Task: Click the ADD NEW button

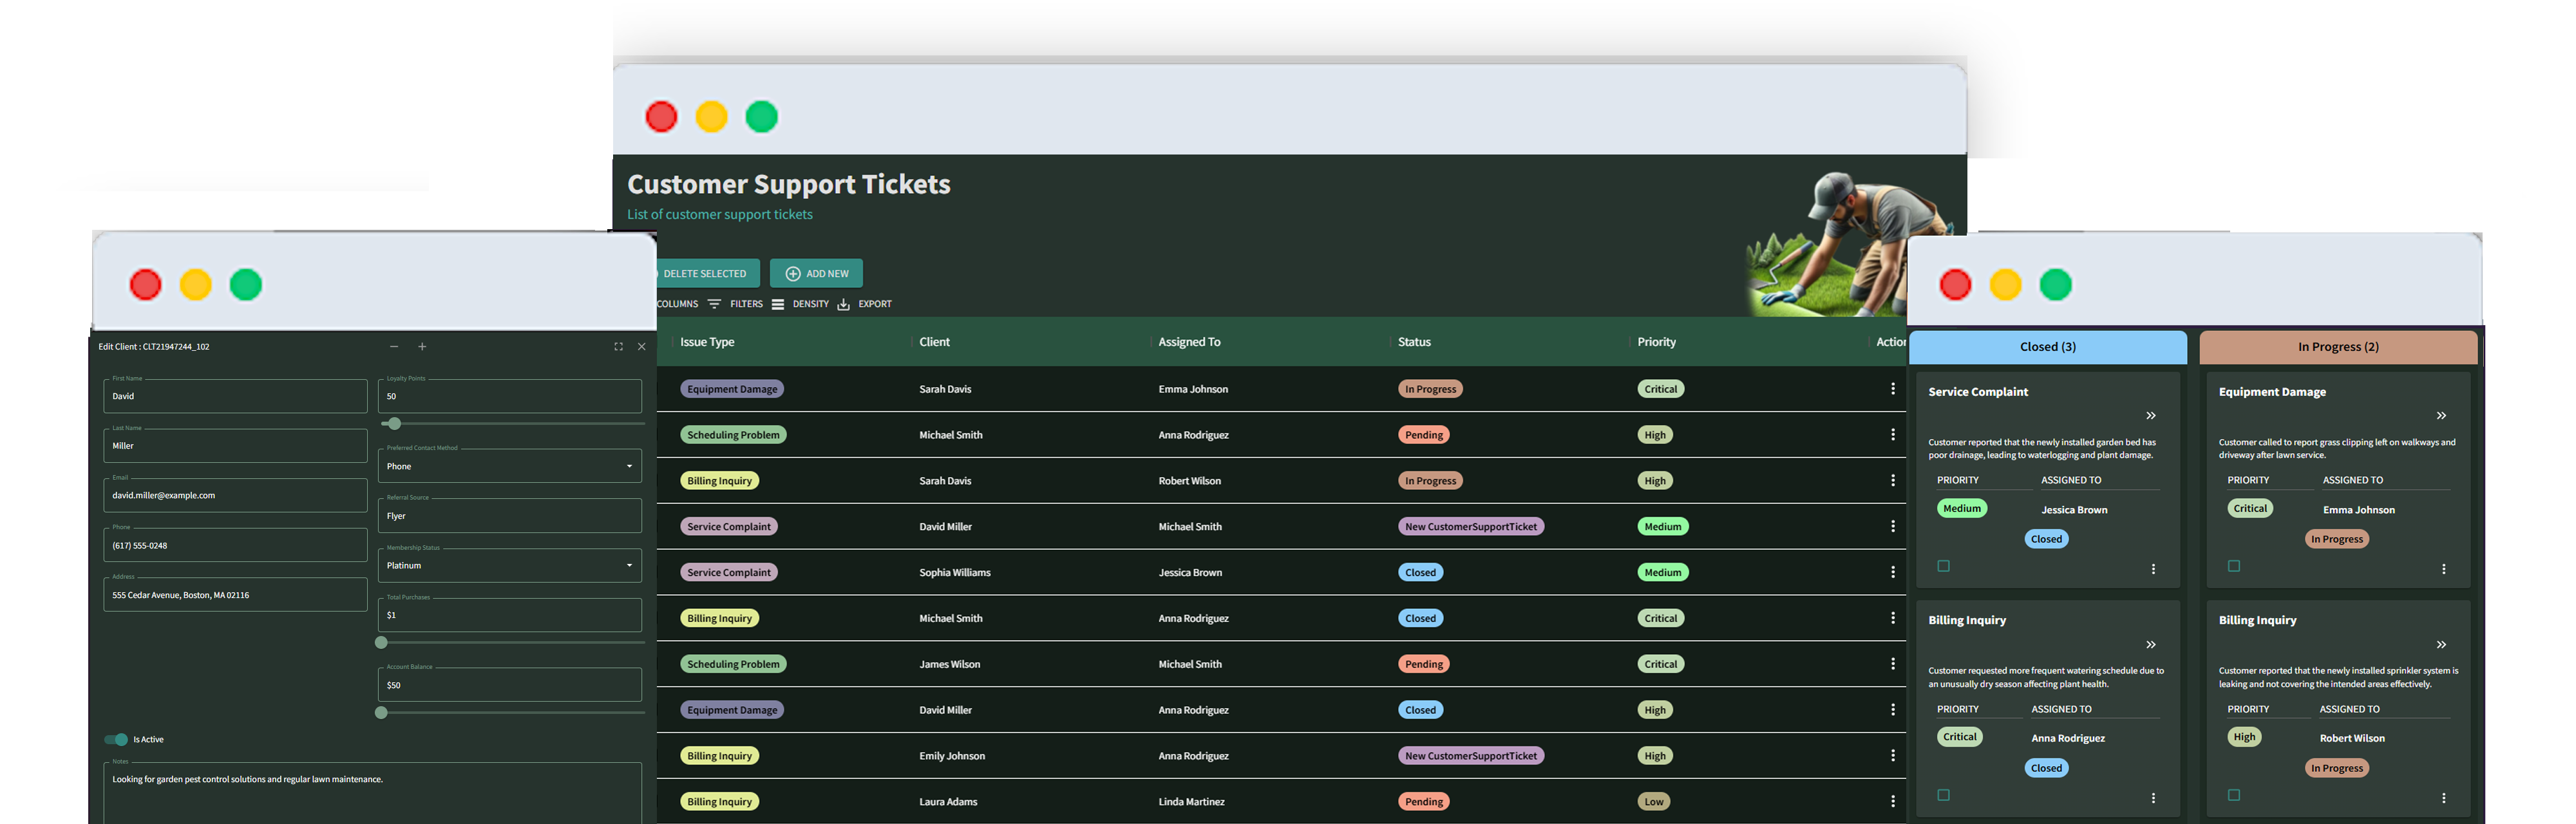Action: coord(816,272)
